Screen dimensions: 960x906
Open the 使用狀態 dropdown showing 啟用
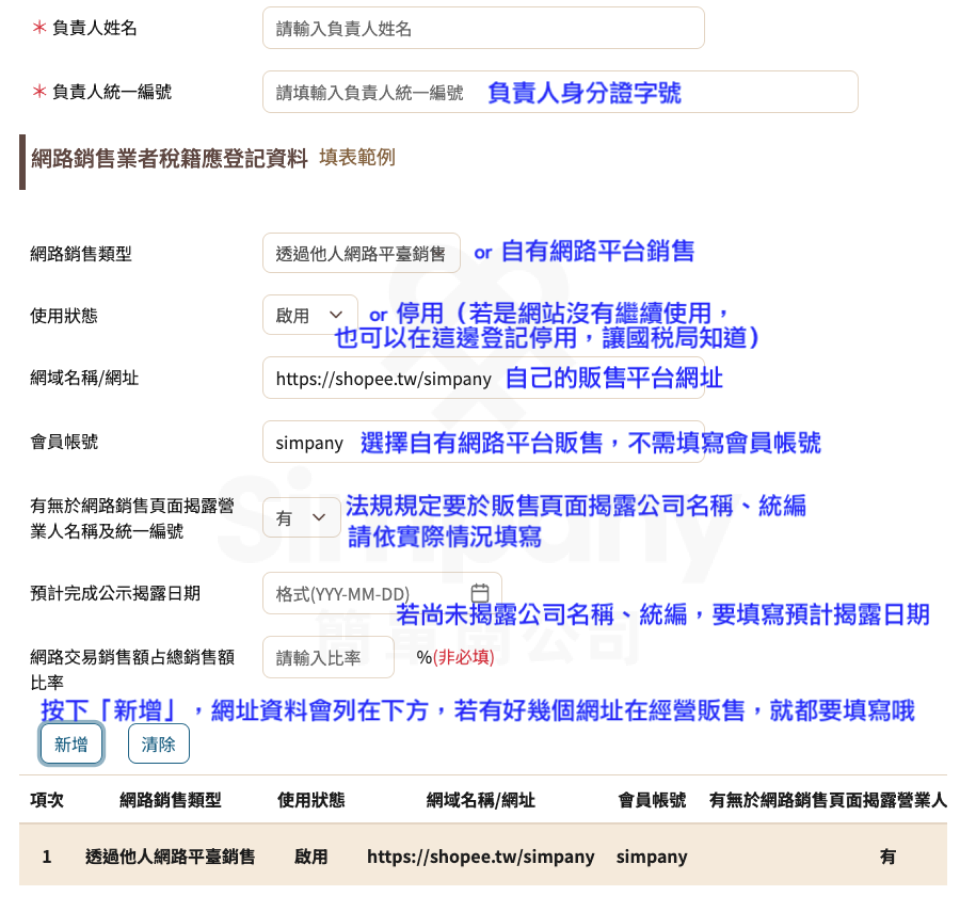pos(310,315)
